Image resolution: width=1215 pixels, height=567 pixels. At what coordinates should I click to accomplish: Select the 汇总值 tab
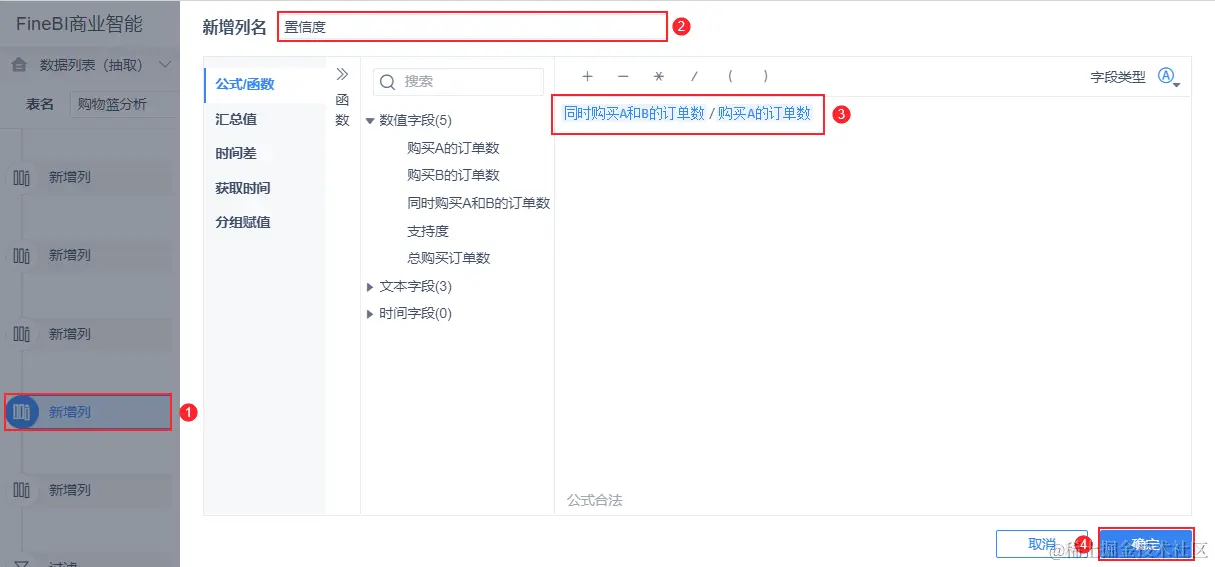point(265,119)
